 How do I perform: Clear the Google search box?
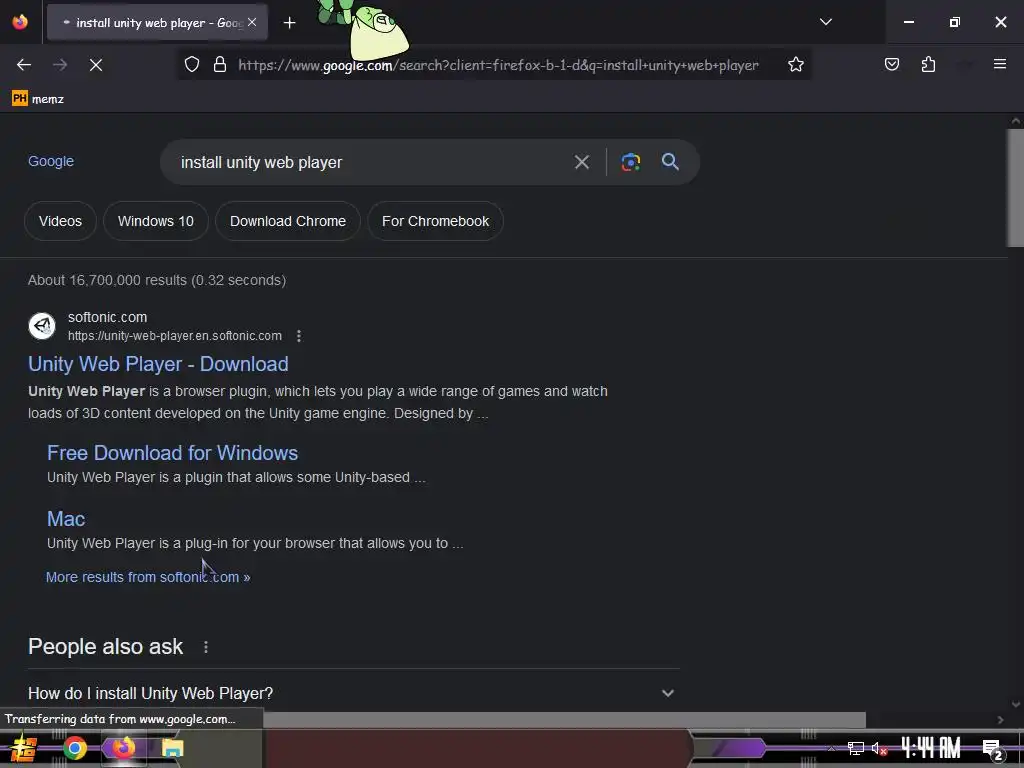[x=581, y=162]
